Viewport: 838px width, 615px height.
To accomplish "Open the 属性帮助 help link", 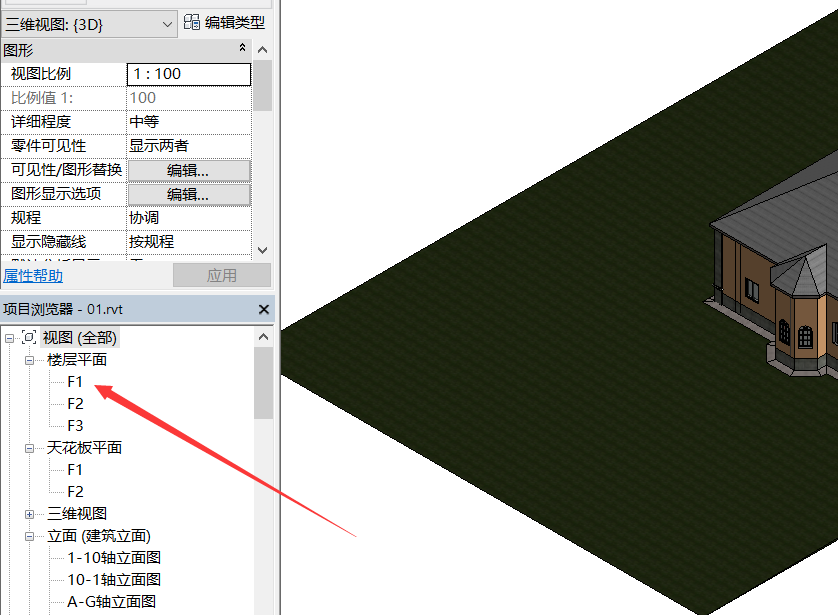I will coord(33,276).
